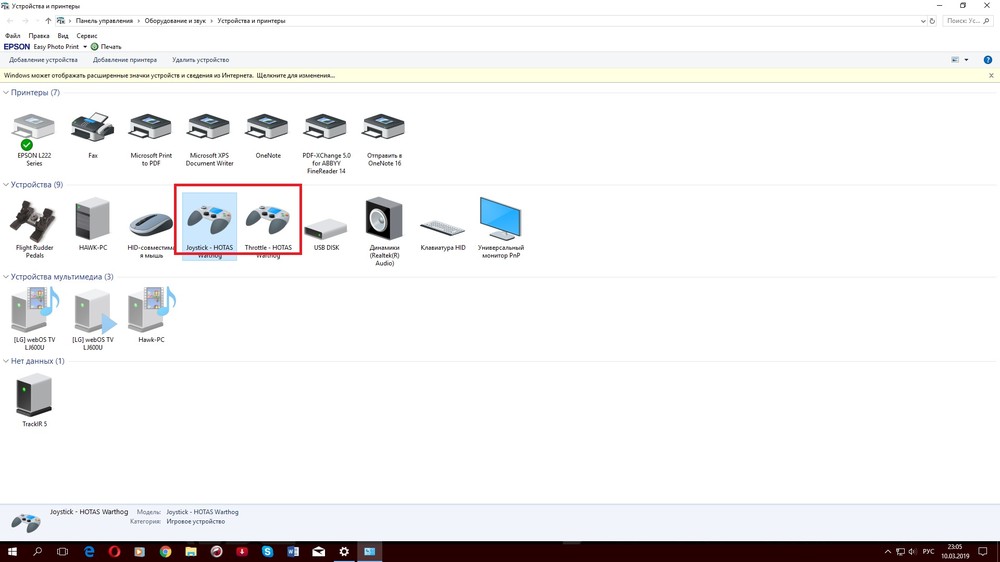Open taskbar search magnifier
This screenshot has width=1000, height=562.
tap(37, 551)
